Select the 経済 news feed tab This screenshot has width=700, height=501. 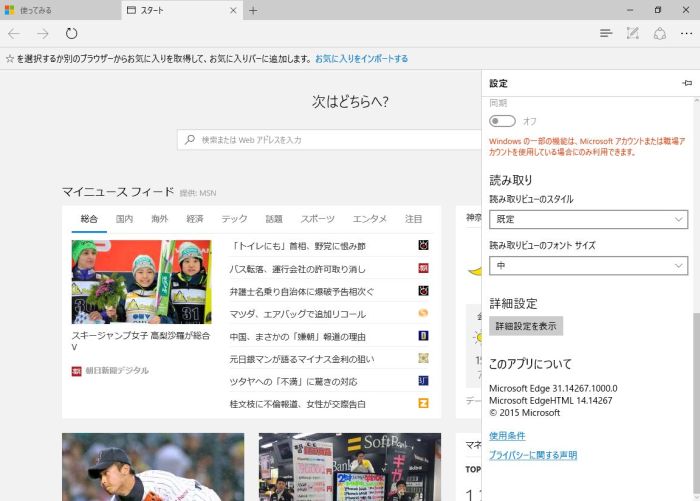[194, 219]
